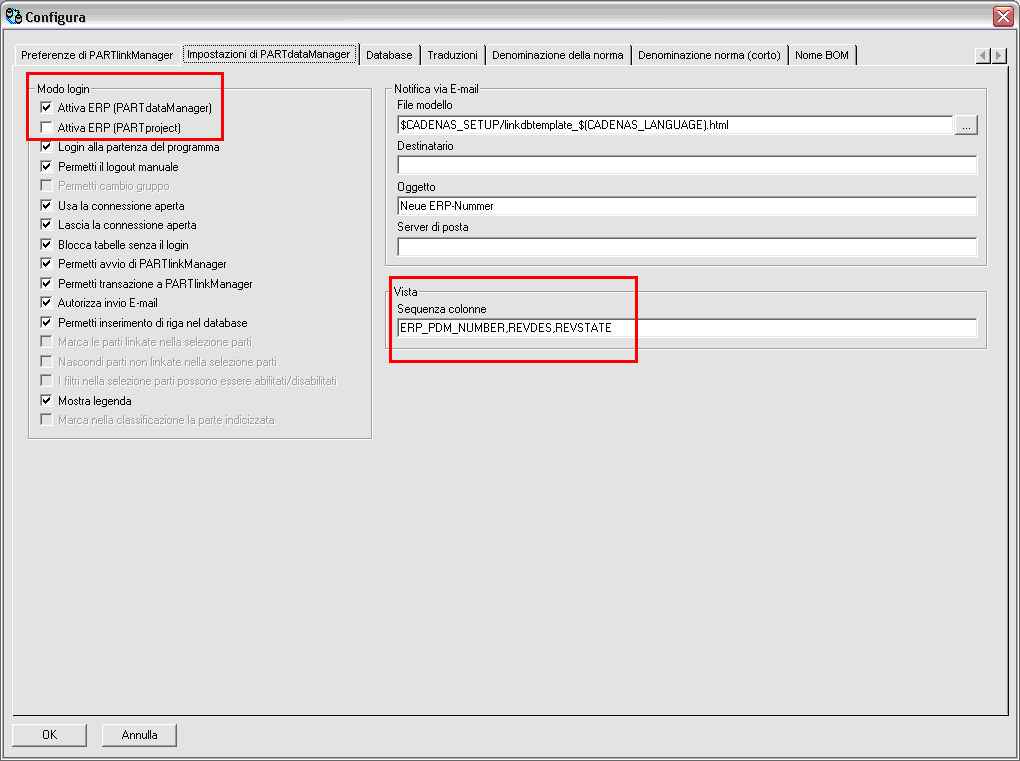
Task: Enable Attiva ERP (PARTproject) checkbox
Action: [46, 127]
